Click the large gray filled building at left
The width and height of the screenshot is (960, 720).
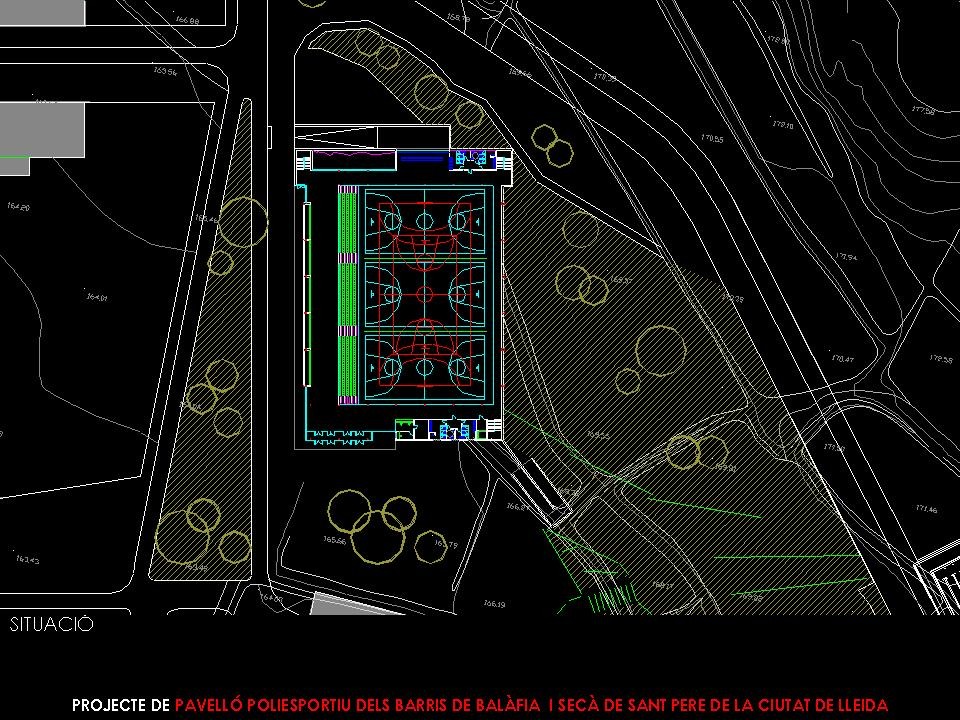(43, 130)
